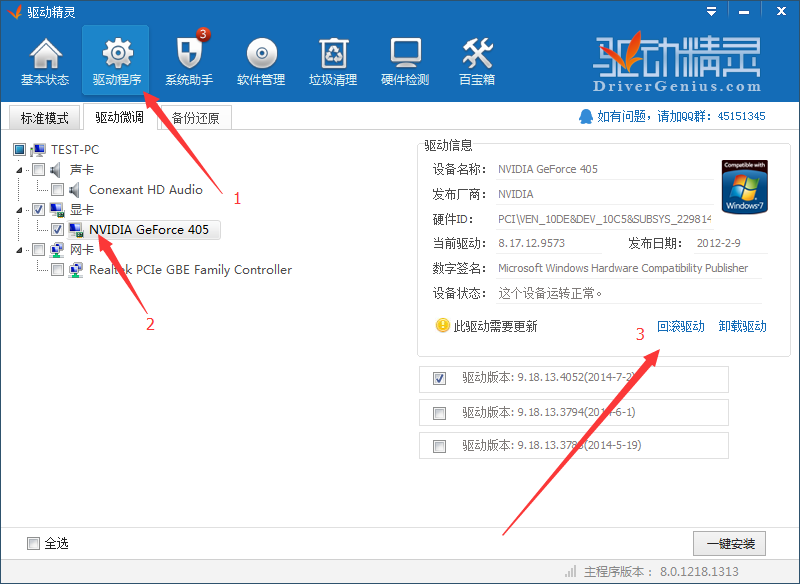Click the 当前驱动 8.17.12.9573 value
Viewport: 800px width, 584px height.
[x=532, y=243]
